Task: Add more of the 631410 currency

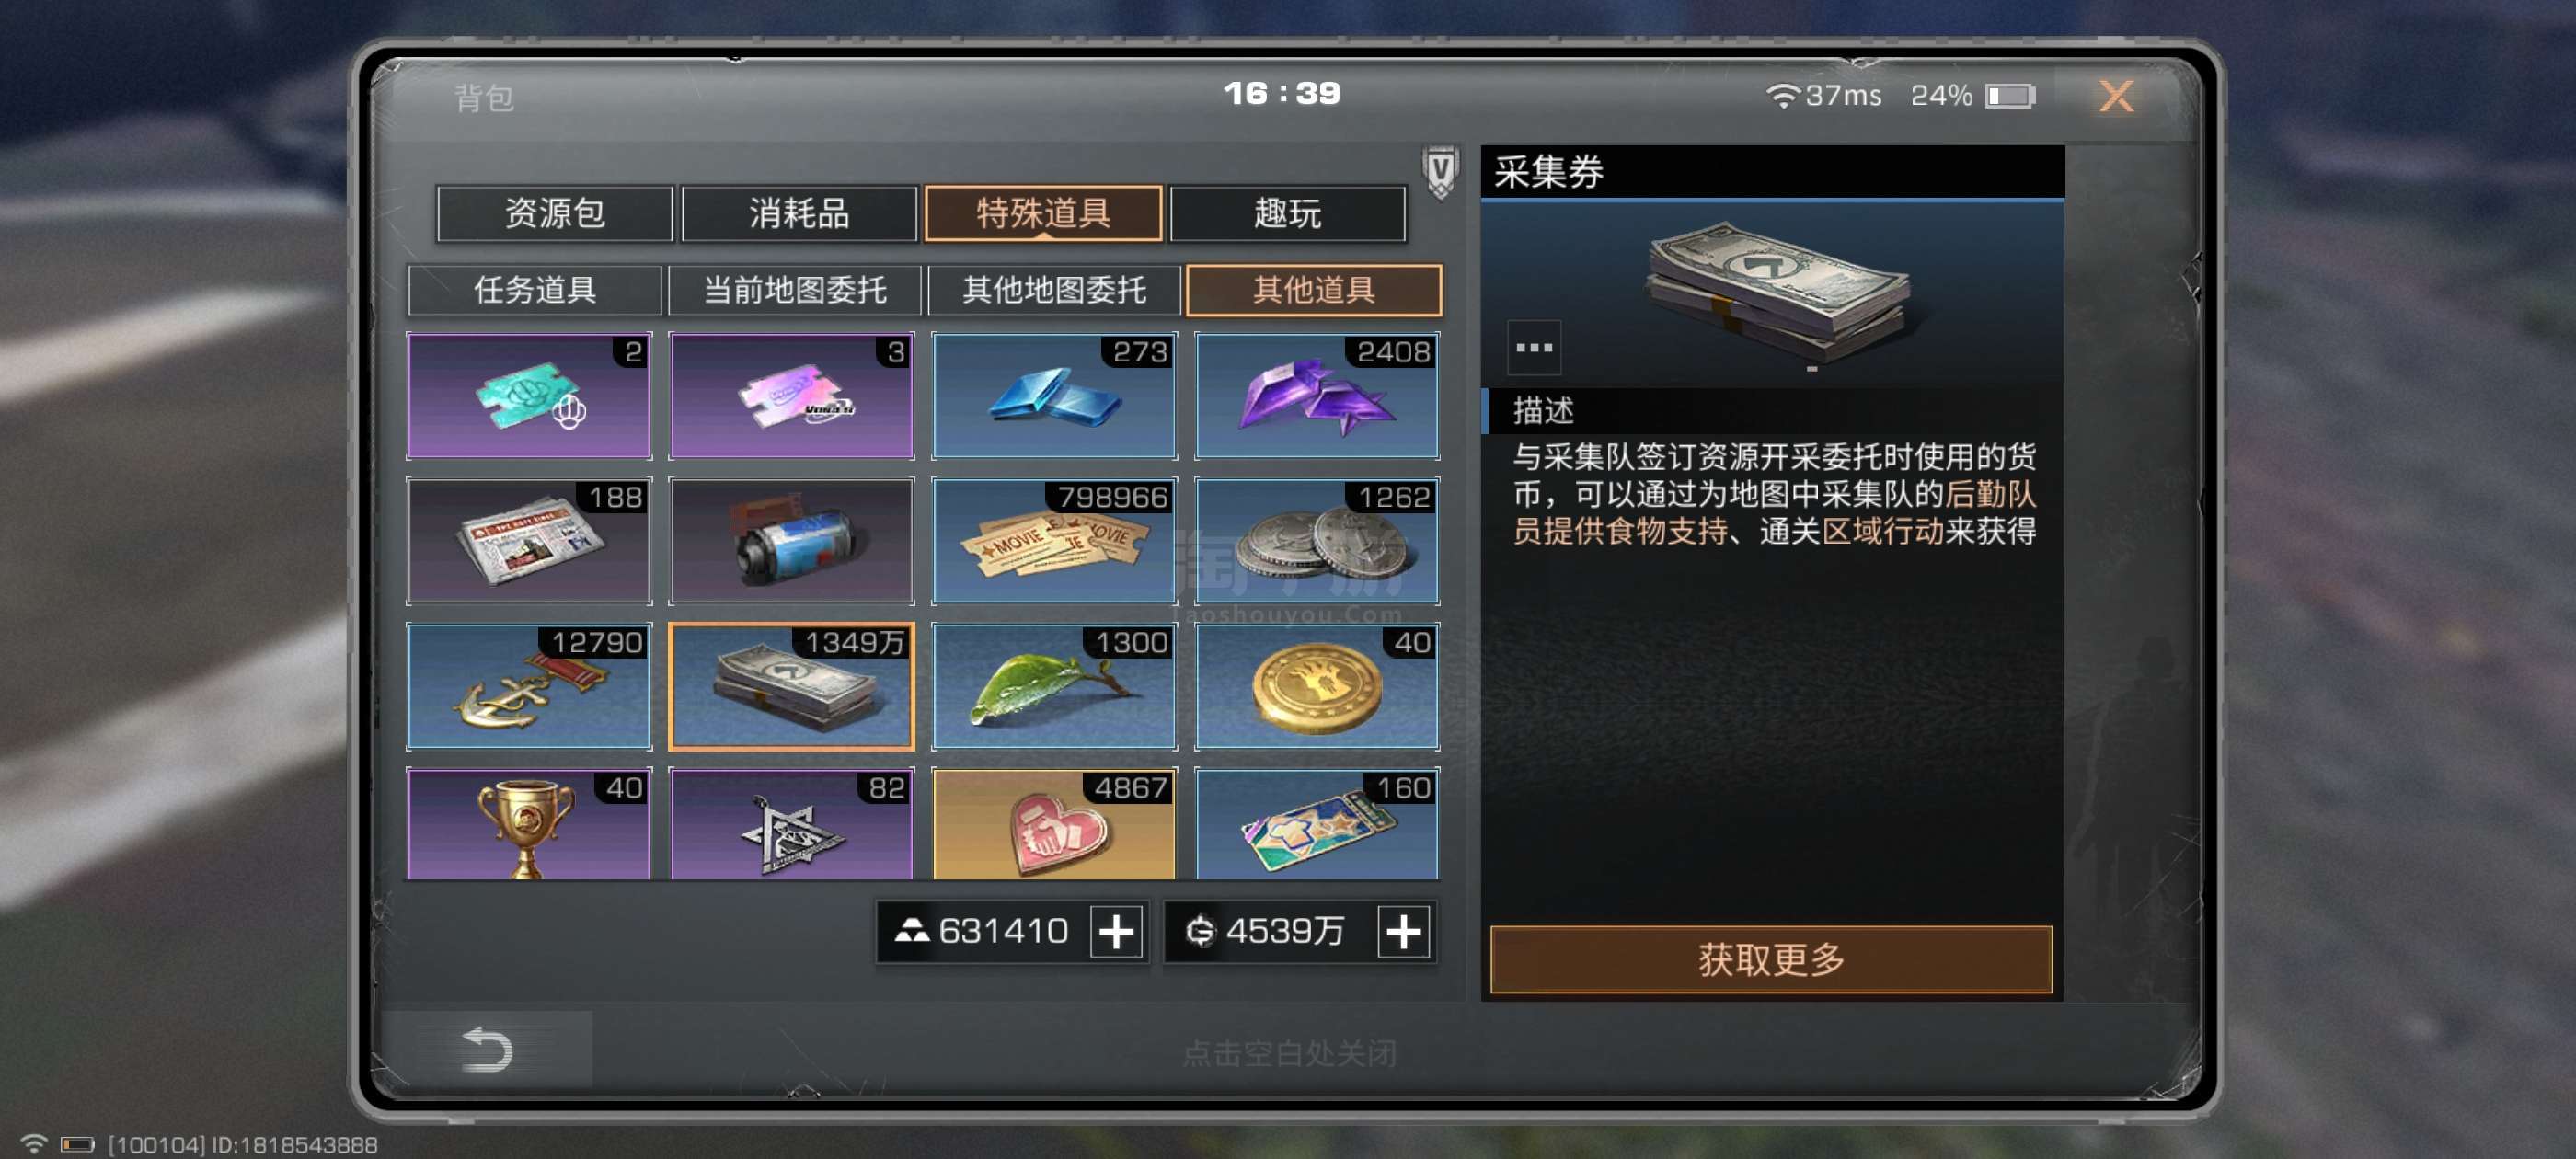Action: (1116, 932)
